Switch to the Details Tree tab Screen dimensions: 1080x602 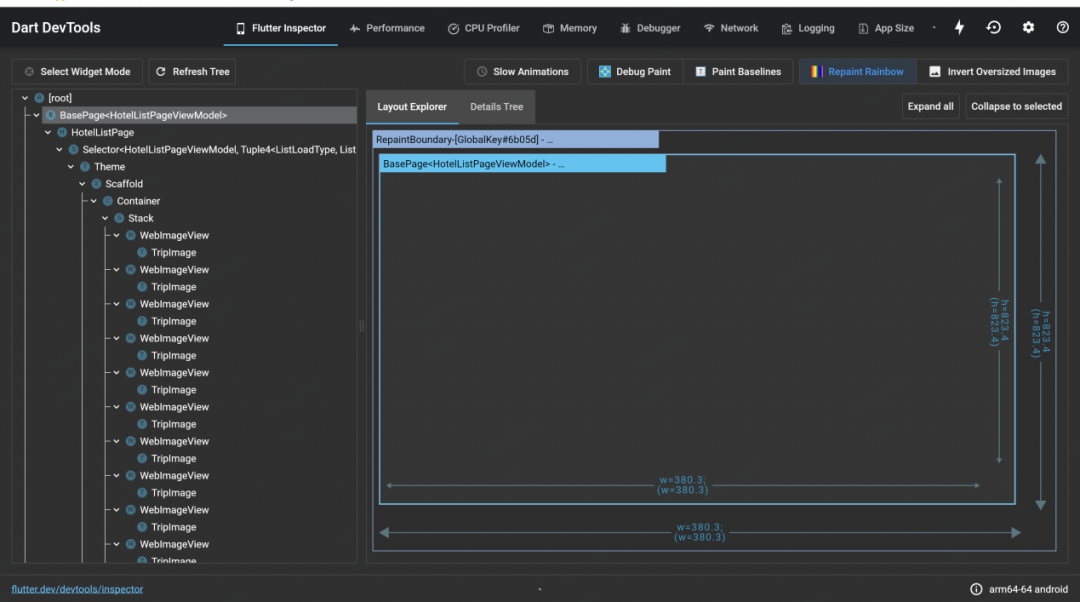pyautogui.click(x=497, y=107)
